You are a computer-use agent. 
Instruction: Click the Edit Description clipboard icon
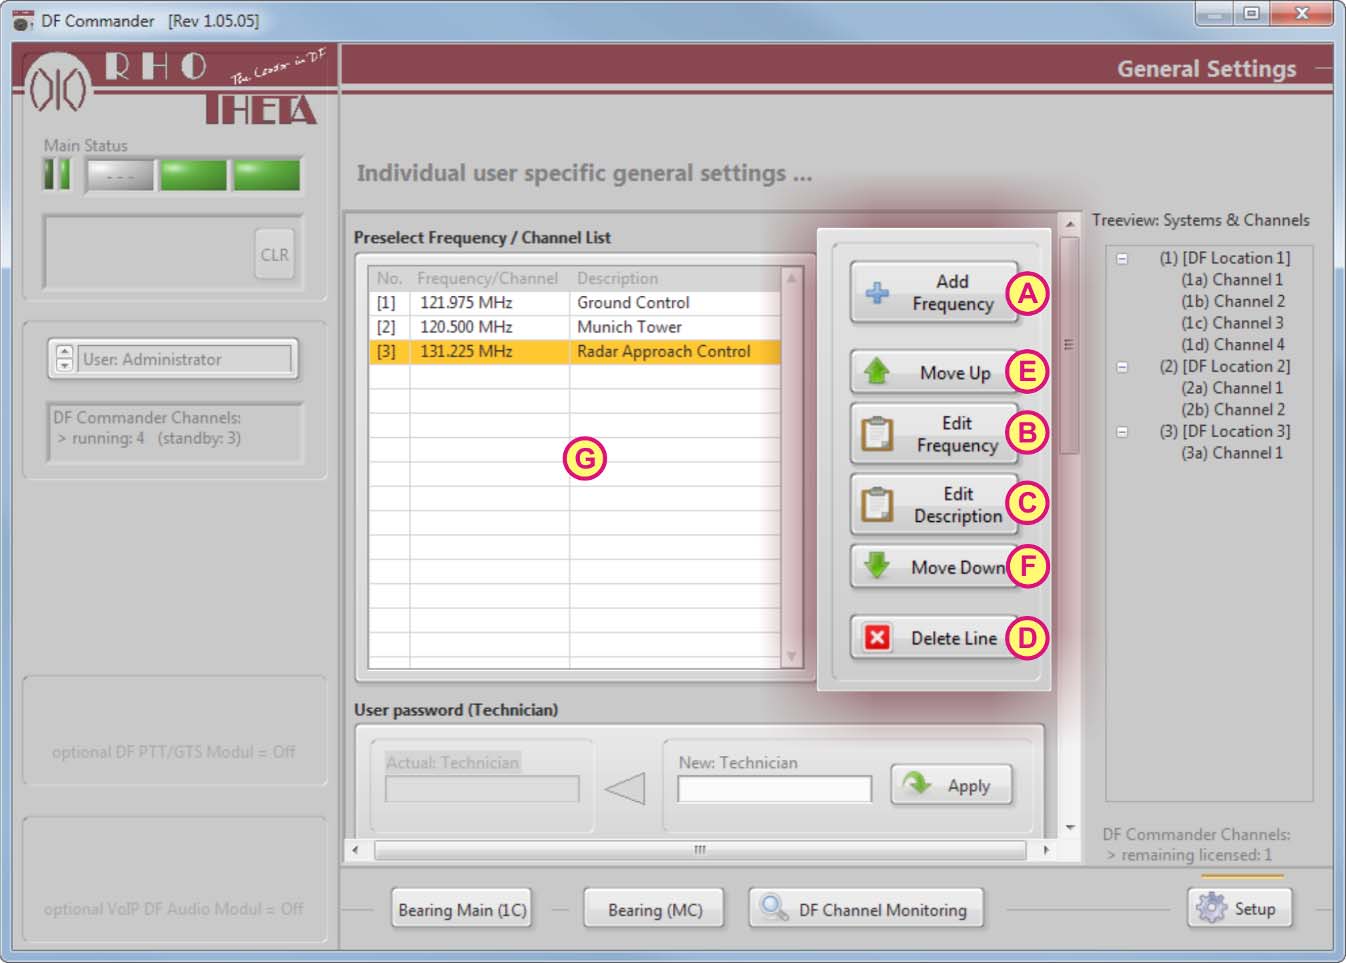(x=877, y=505)
